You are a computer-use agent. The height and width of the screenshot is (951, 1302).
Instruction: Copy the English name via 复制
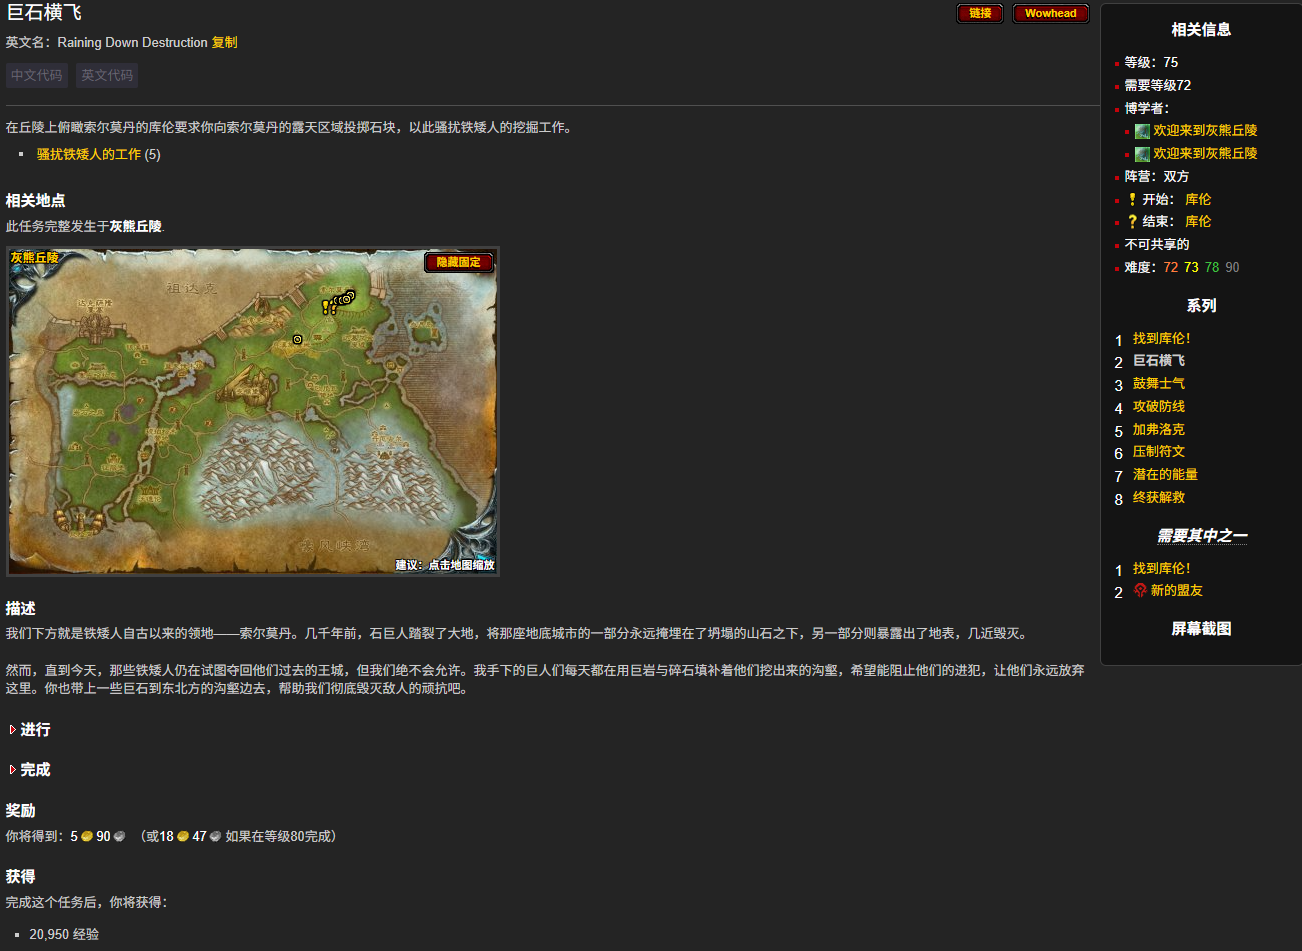[x=225, y=42]
